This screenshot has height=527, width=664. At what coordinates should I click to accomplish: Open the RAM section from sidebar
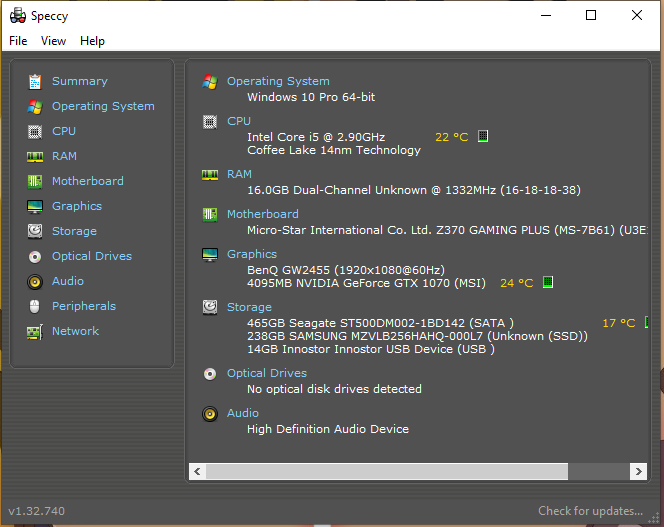click(x=64, y=156)
